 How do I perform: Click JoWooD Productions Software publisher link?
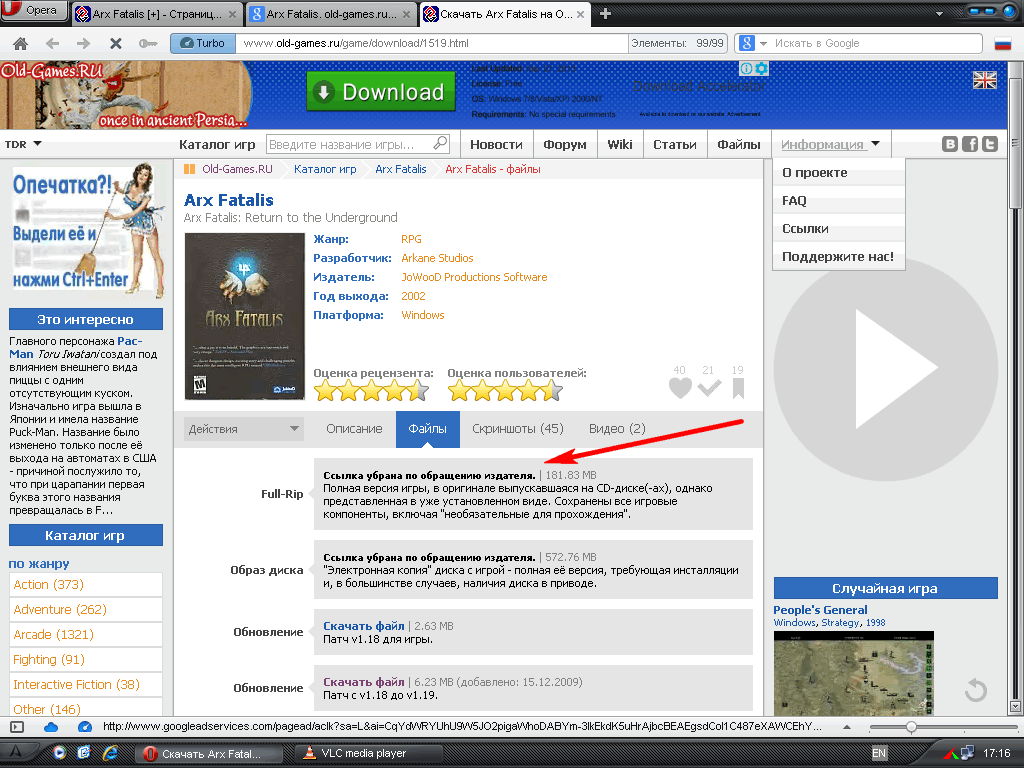click(x=474, y=277)
